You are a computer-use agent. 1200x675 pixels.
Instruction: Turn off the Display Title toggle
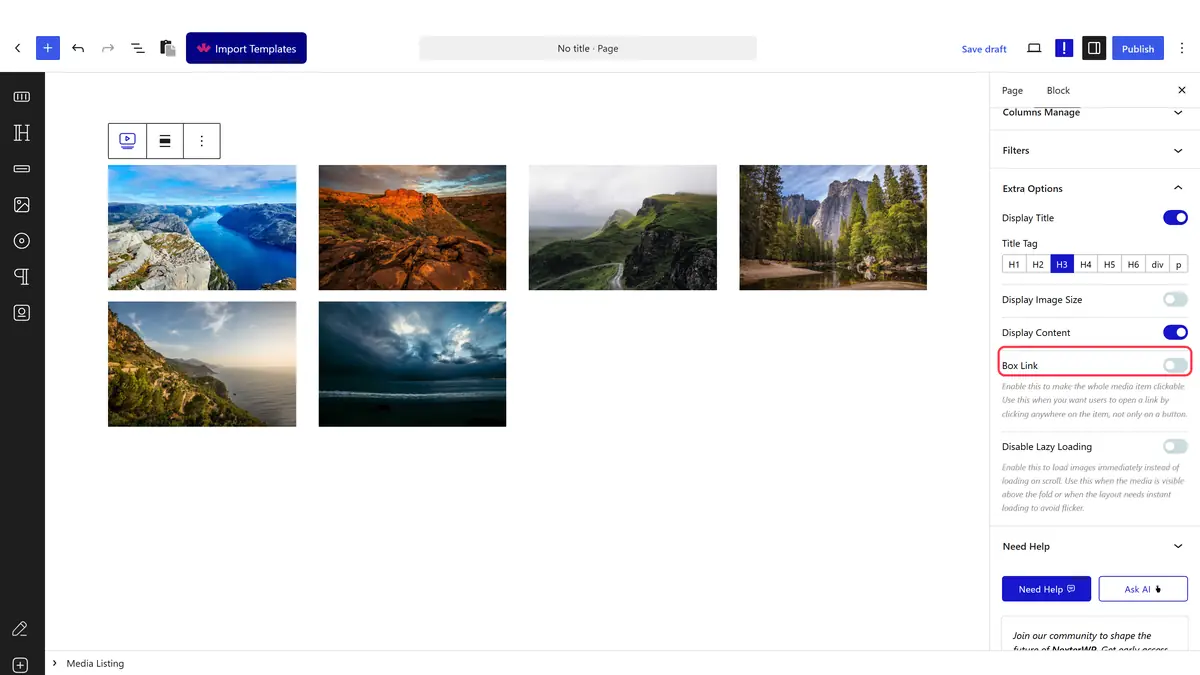pos(1175,218)
